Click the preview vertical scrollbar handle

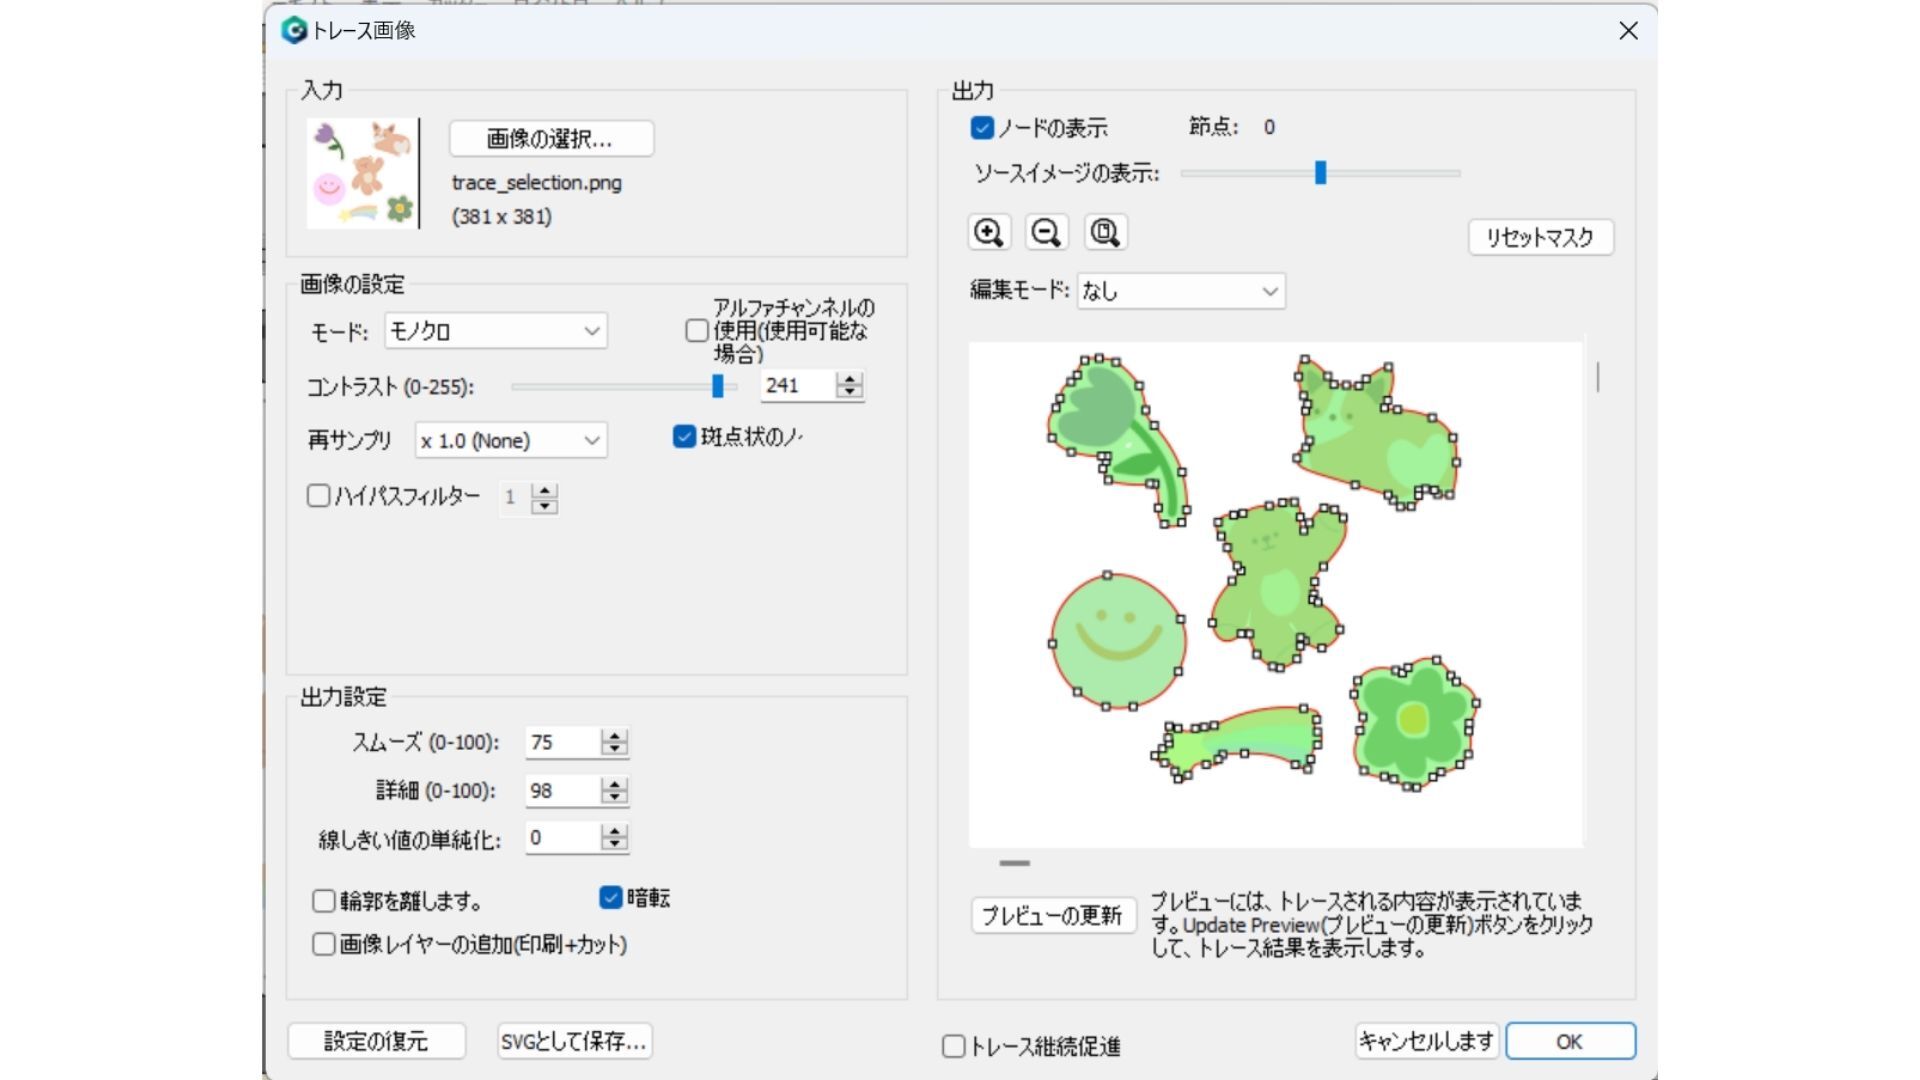(1598, 377)
